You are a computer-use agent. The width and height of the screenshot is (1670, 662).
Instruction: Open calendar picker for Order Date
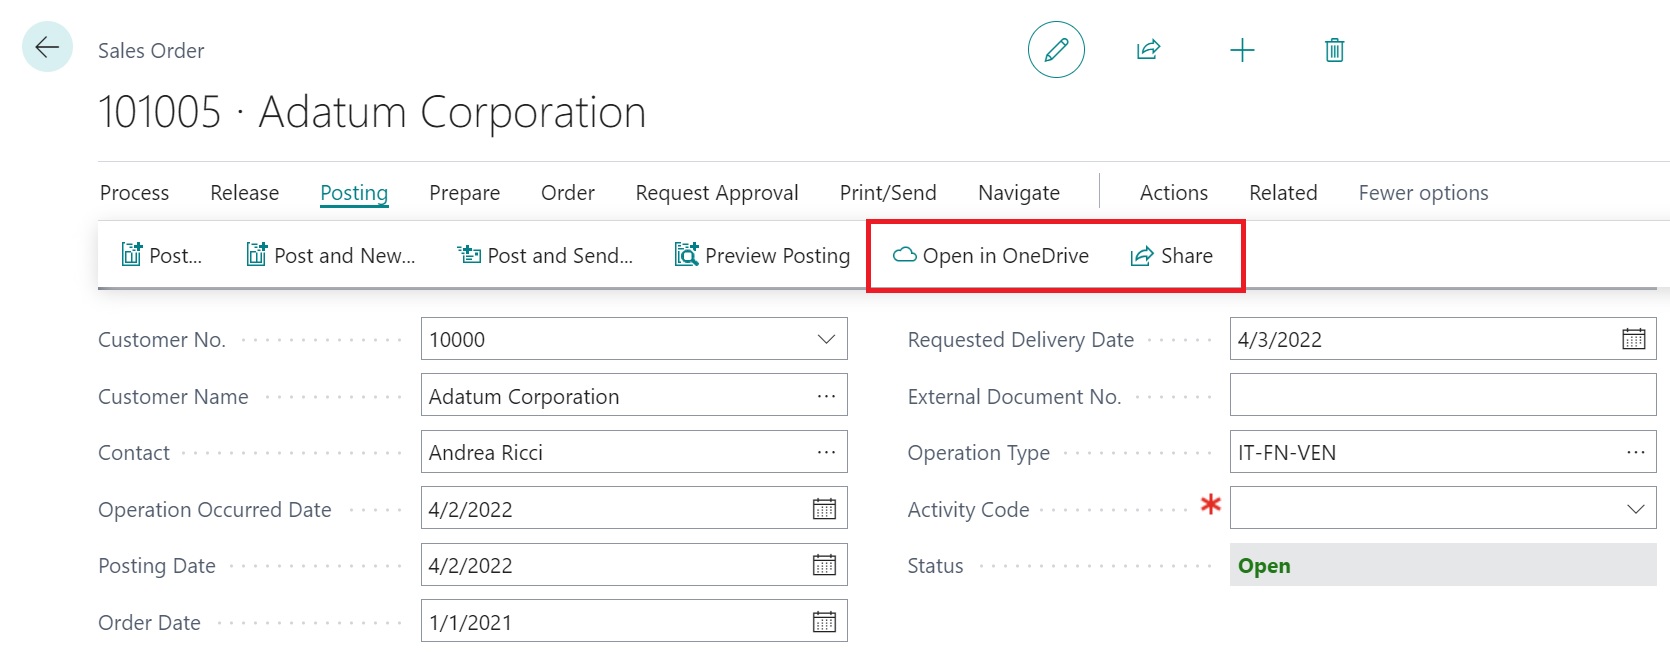point(824,623)
